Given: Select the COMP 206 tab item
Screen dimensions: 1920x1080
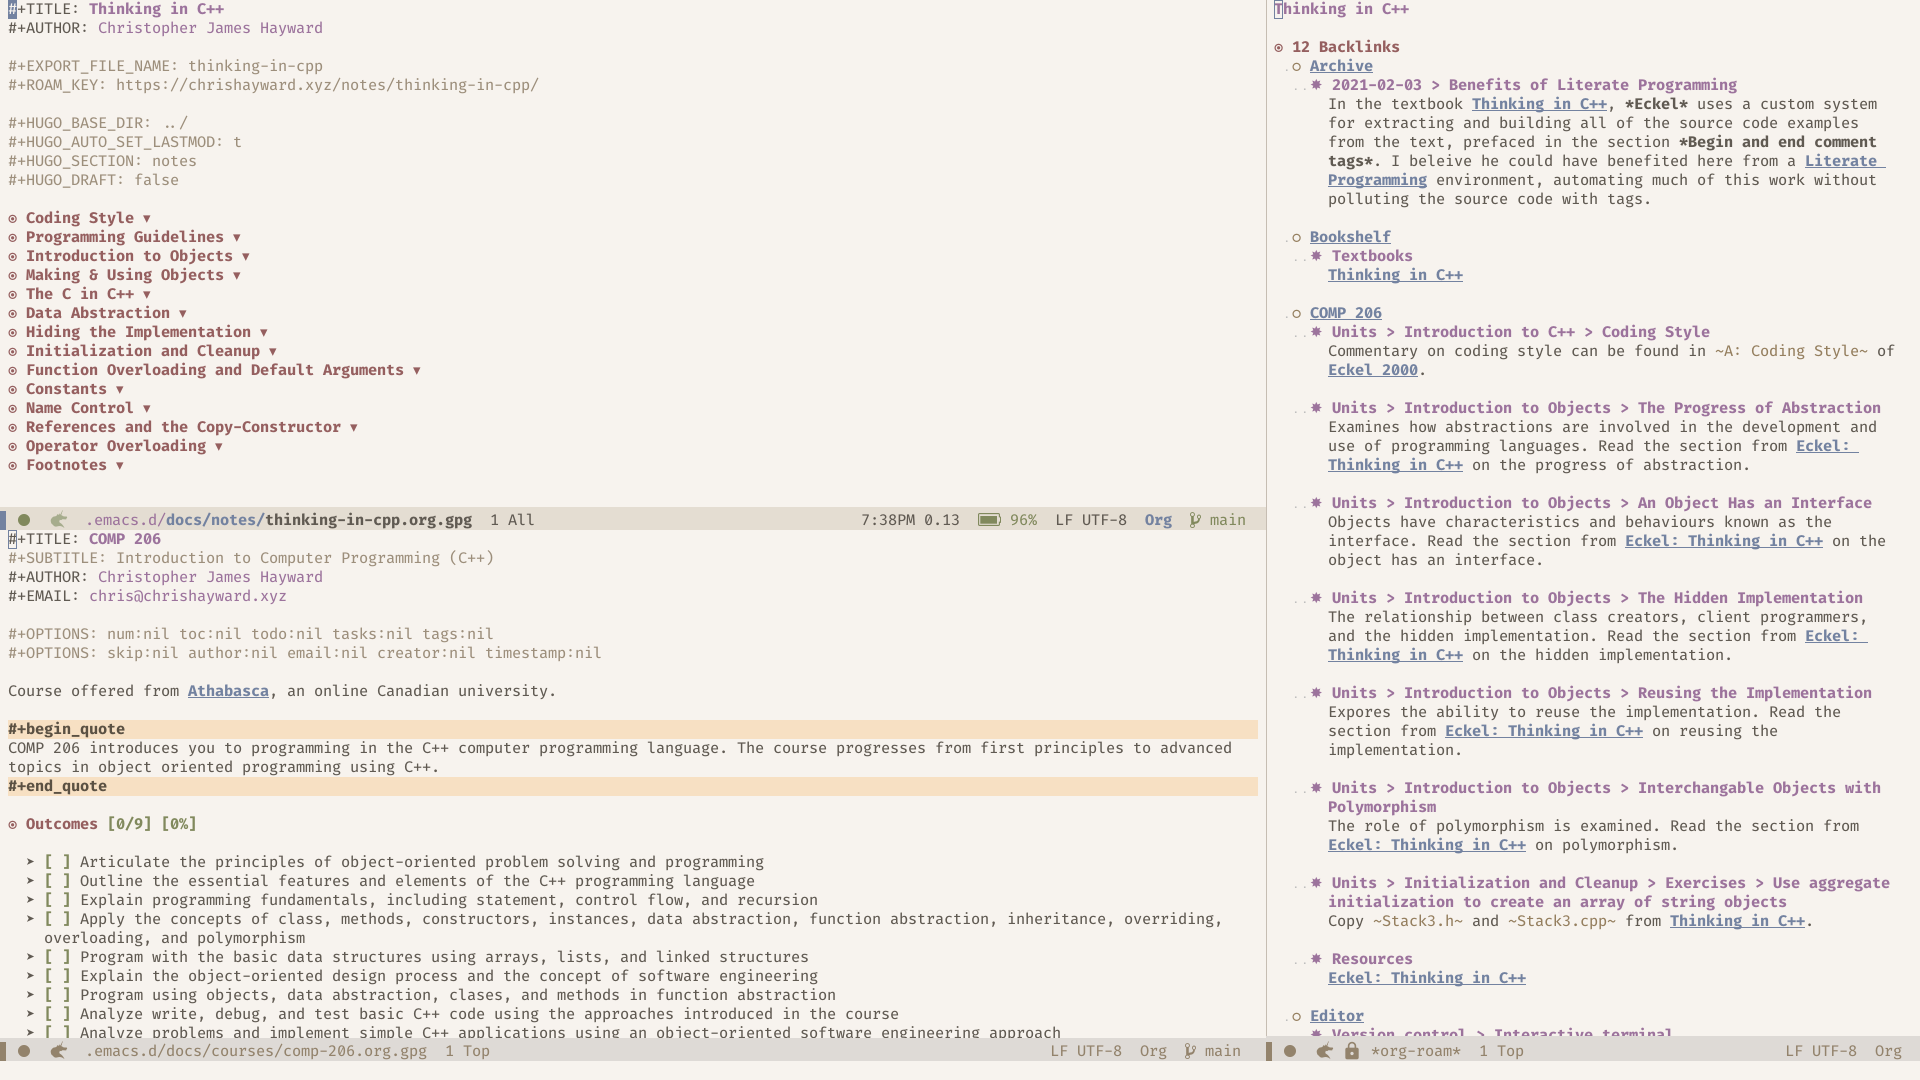Looking at the screenshot, I should pos(1345,313).
